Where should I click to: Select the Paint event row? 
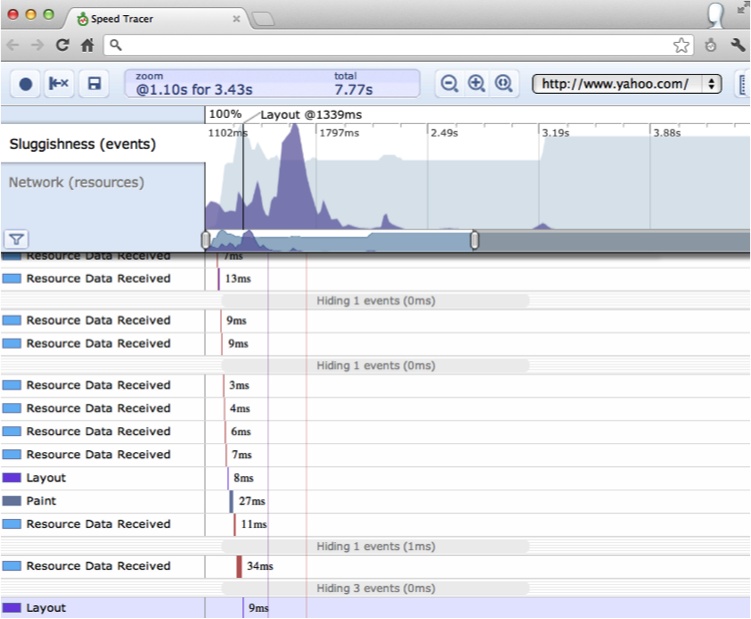click(x=376, y=501)
